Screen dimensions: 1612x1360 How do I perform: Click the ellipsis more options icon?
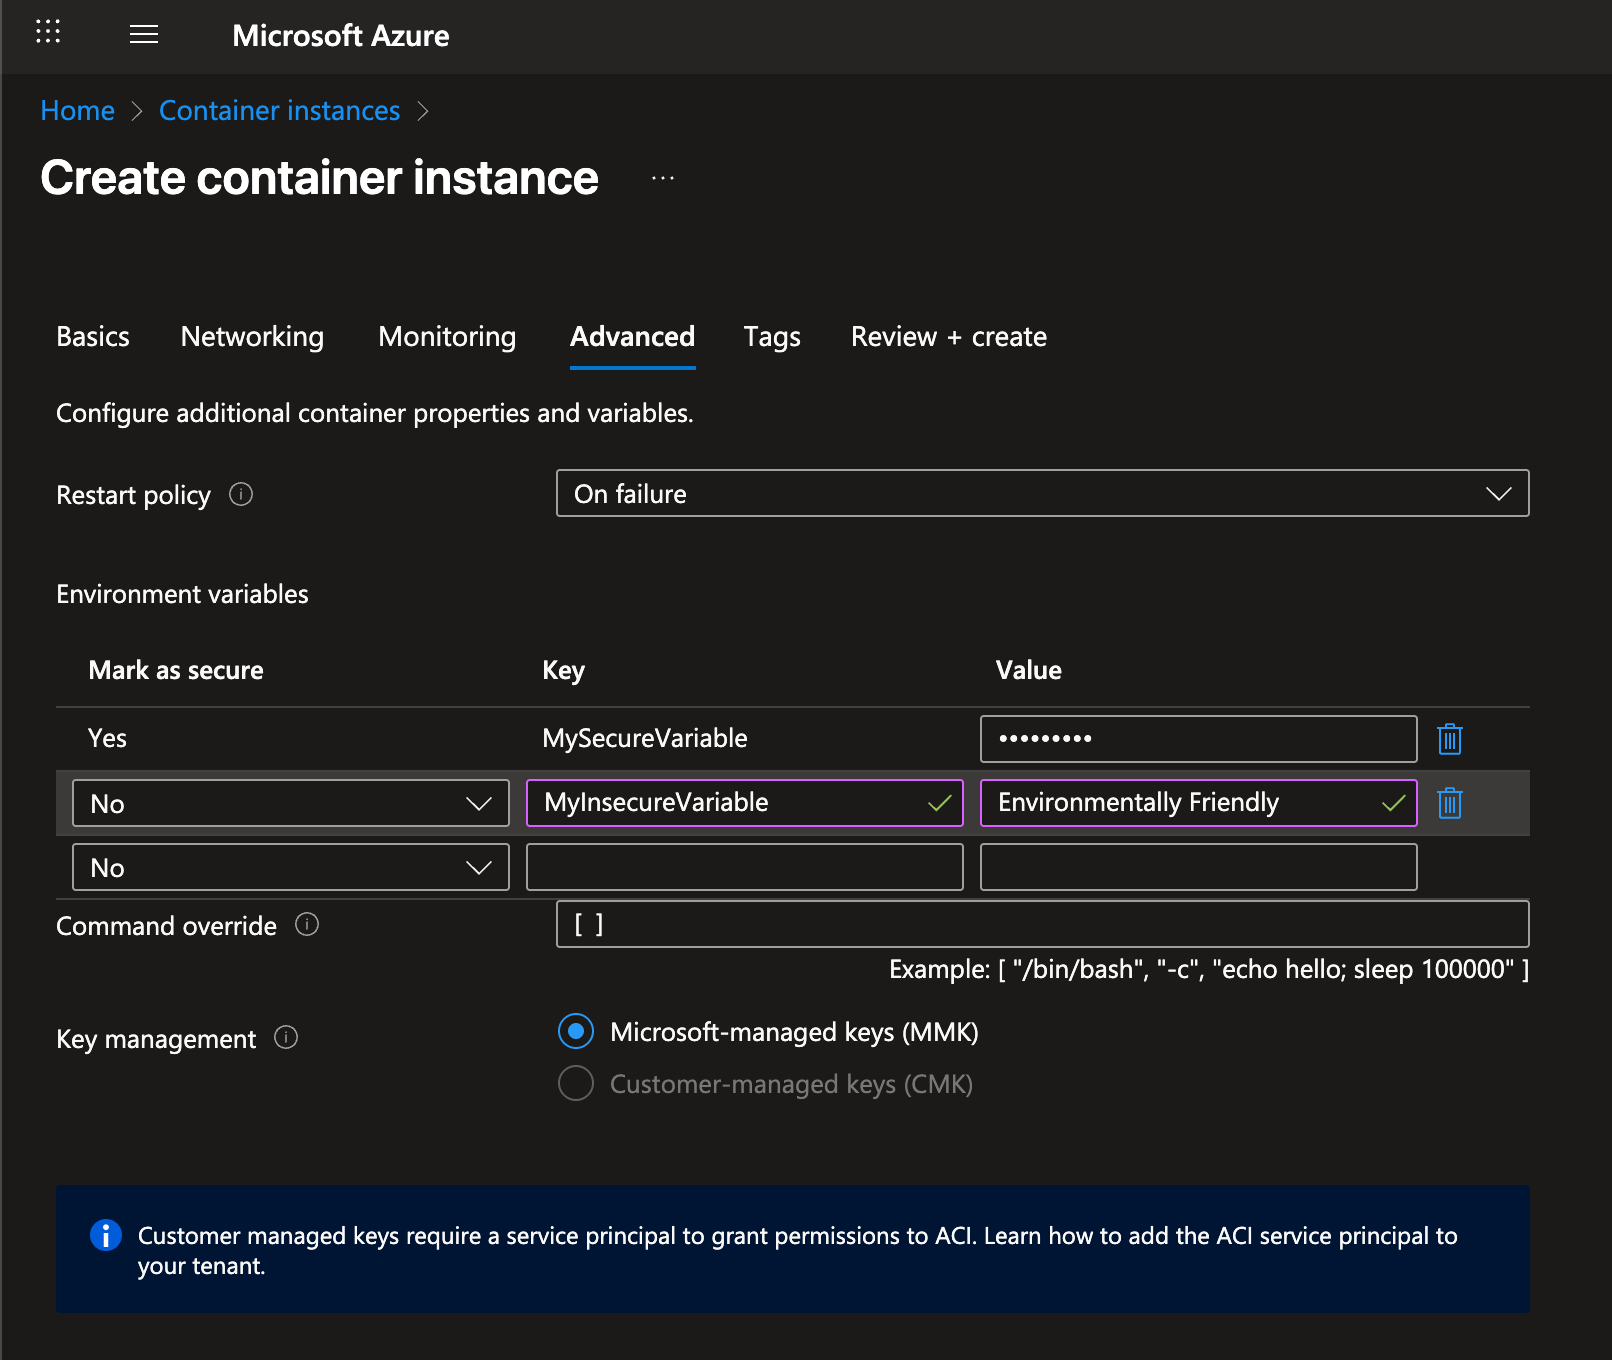pyautogui.click(x=662, y=179)
